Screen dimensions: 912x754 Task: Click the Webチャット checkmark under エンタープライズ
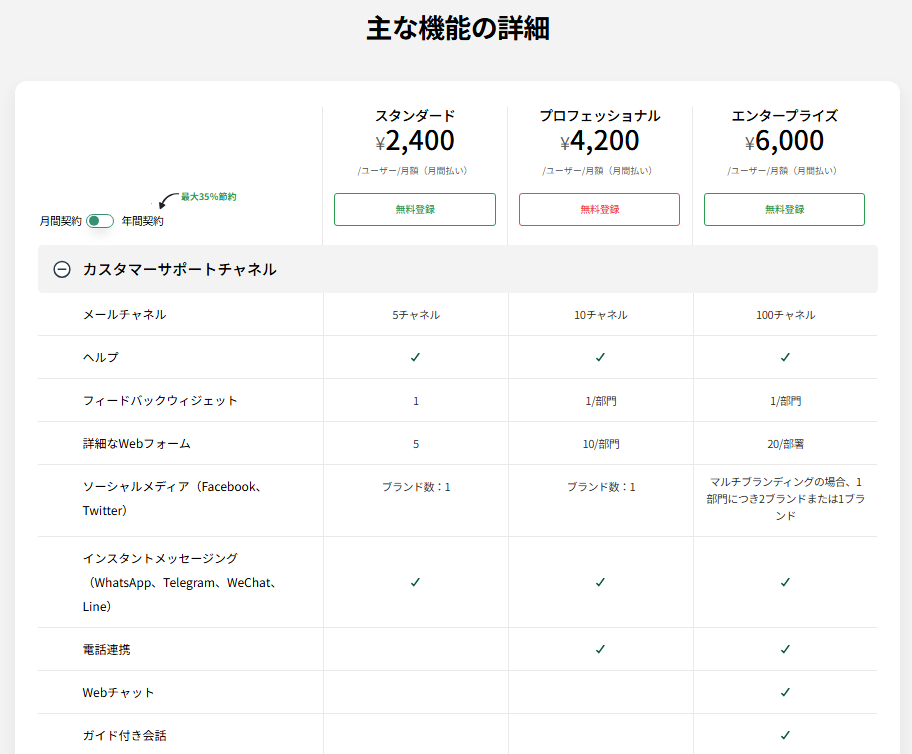tap(784, 691)
